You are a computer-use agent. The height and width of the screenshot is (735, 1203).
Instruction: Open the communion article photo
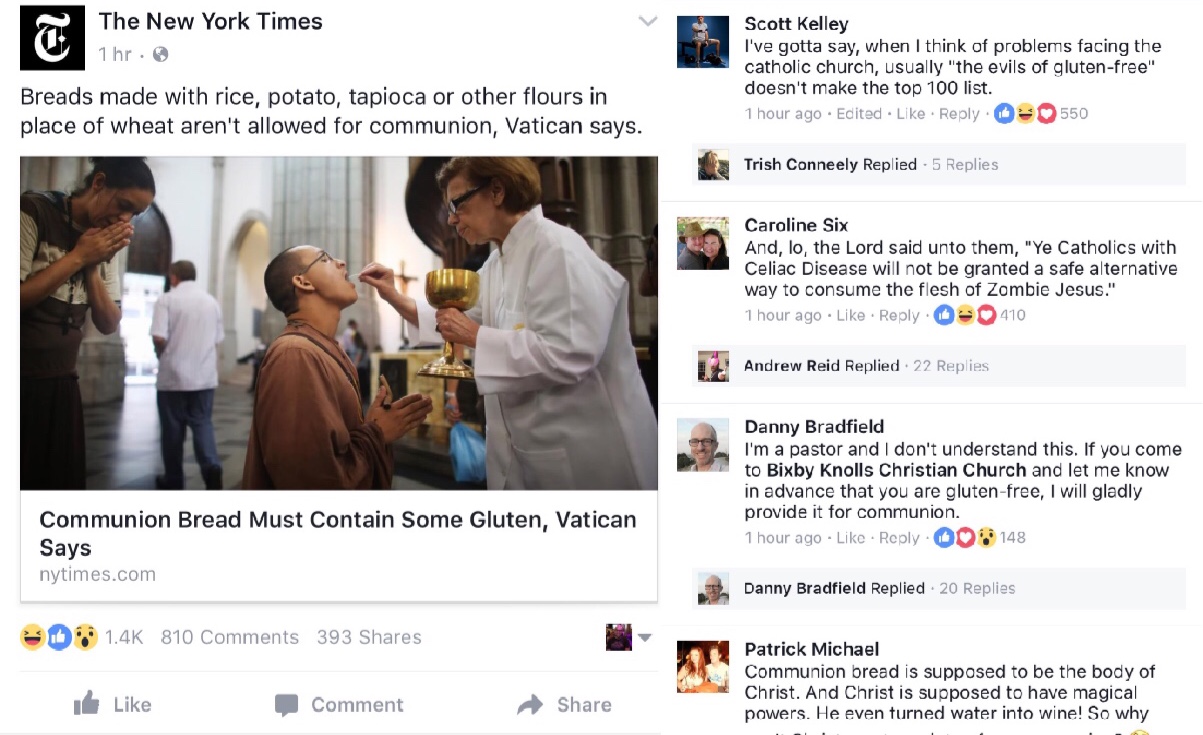[339, 323]
